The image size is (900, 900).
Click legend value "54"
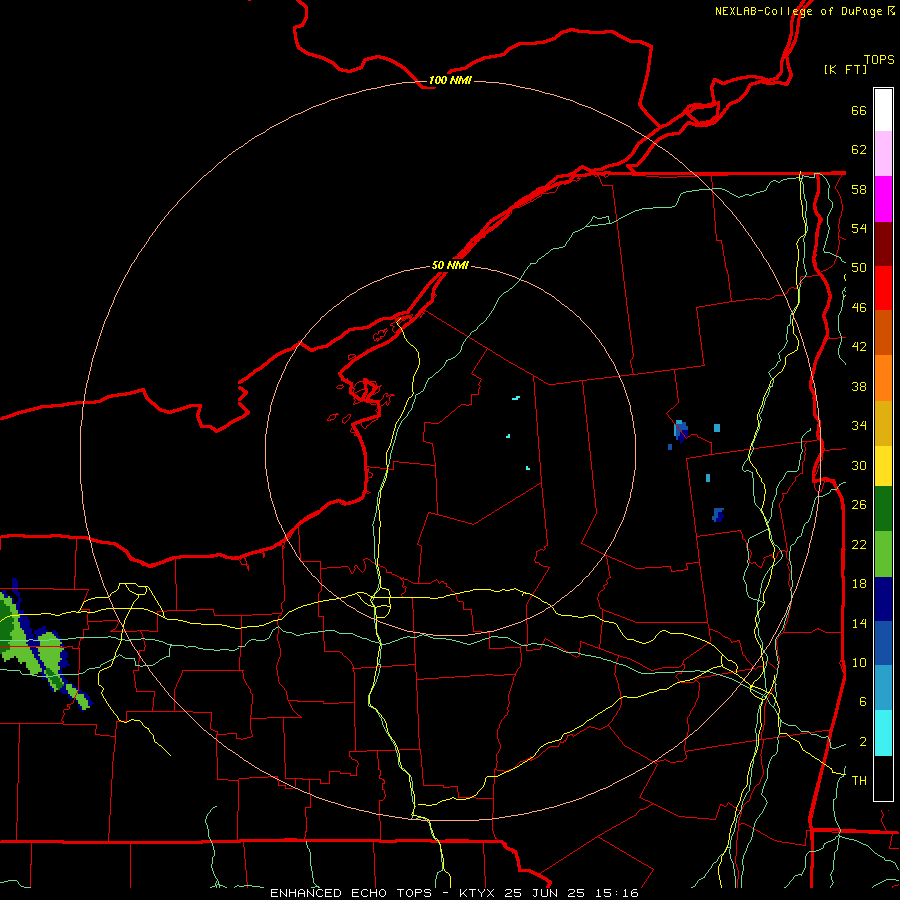click(x=859, y=228)
